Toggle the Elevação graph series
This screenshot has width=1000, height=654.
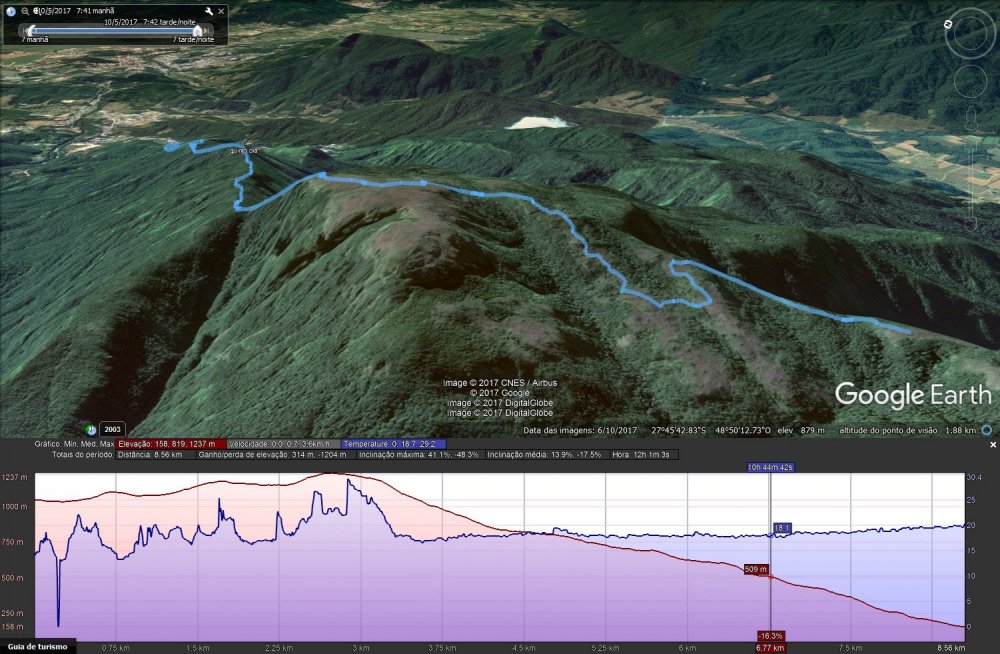[x=170, y=443]
